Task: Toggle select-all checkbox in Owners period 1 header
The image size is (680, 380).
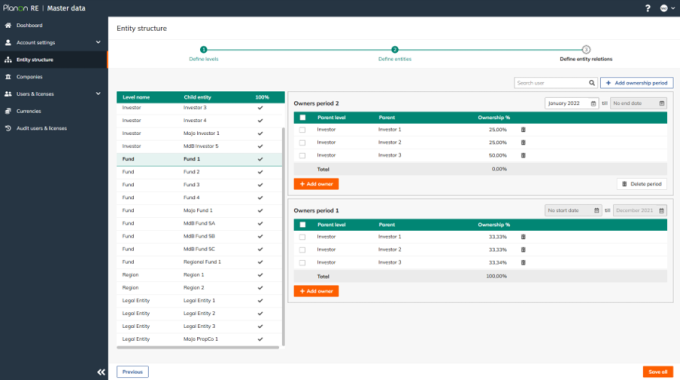Action: [x=303, y=225]
